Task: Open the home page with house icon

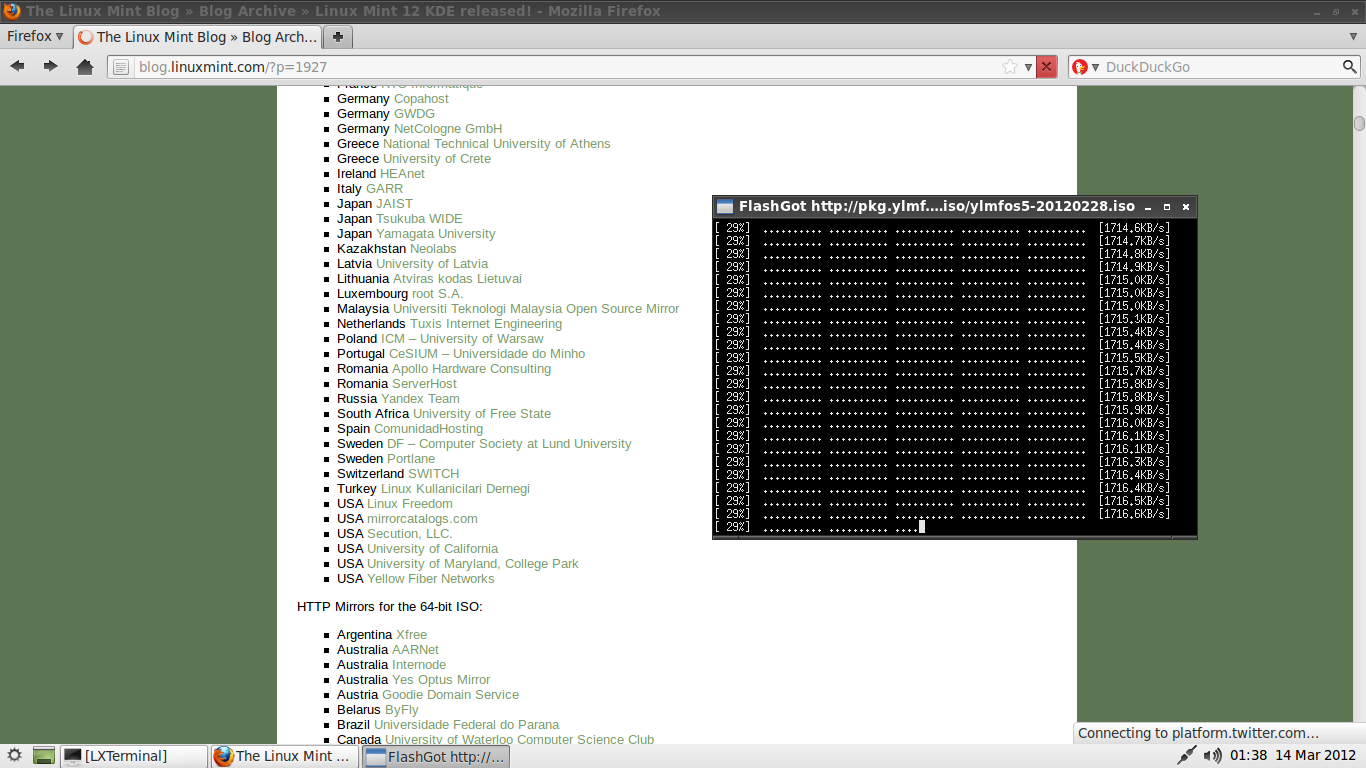Action: [x=85, y=67]
